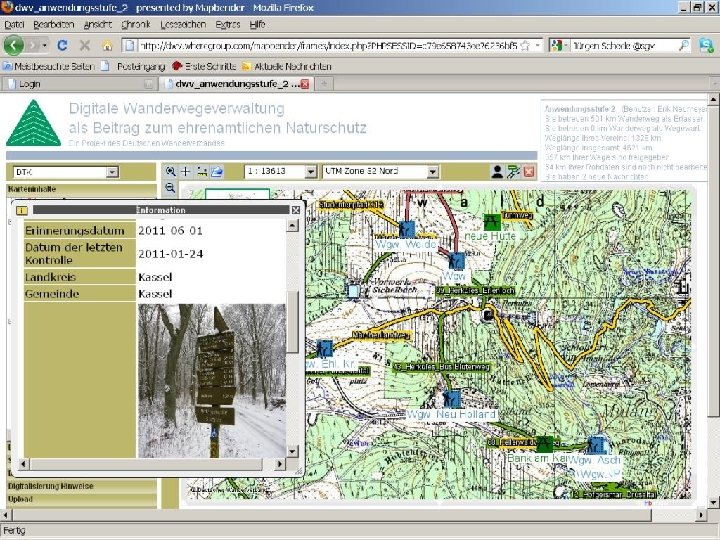Click hiker marker above Wgw. Asch label
This screenshot has width=720, height=540.
[x=596, y=445]
